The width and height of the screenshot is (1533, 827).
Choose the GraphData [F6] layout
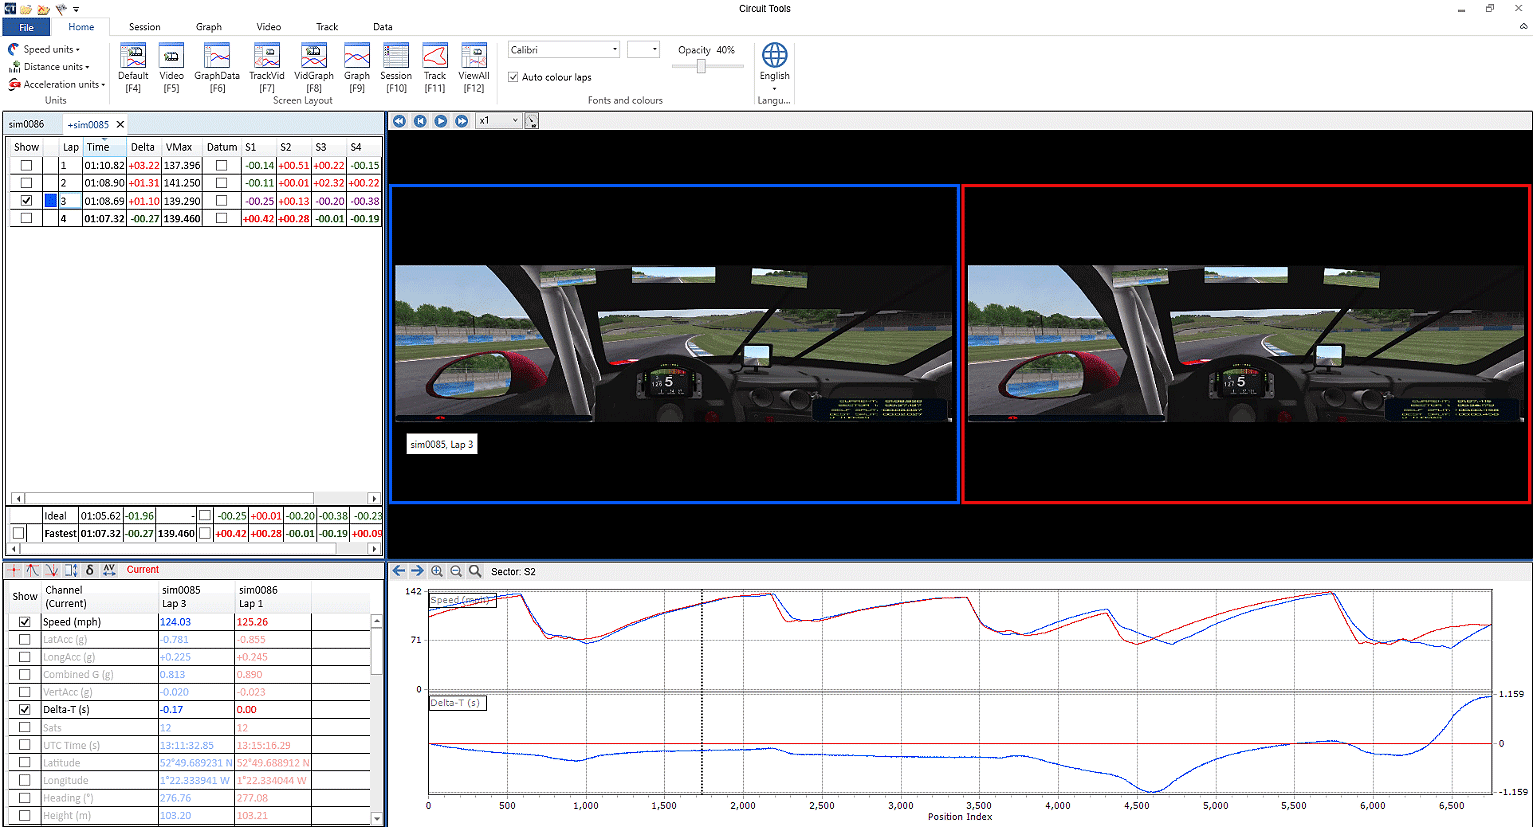click(217, 68)
